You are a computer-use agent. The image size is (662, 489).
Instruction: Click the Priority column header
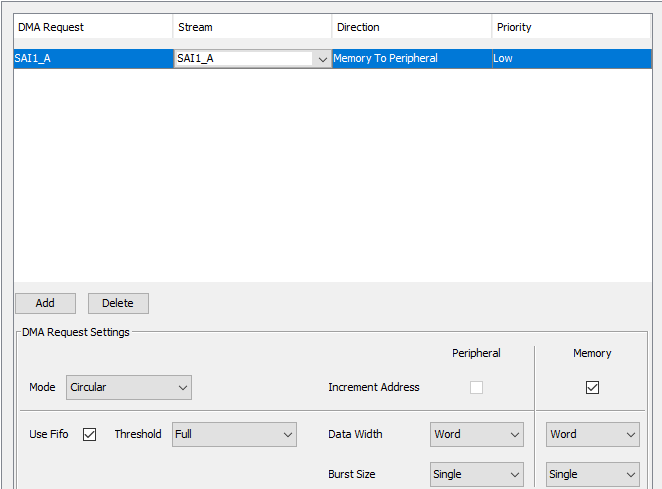pos(572,27)
